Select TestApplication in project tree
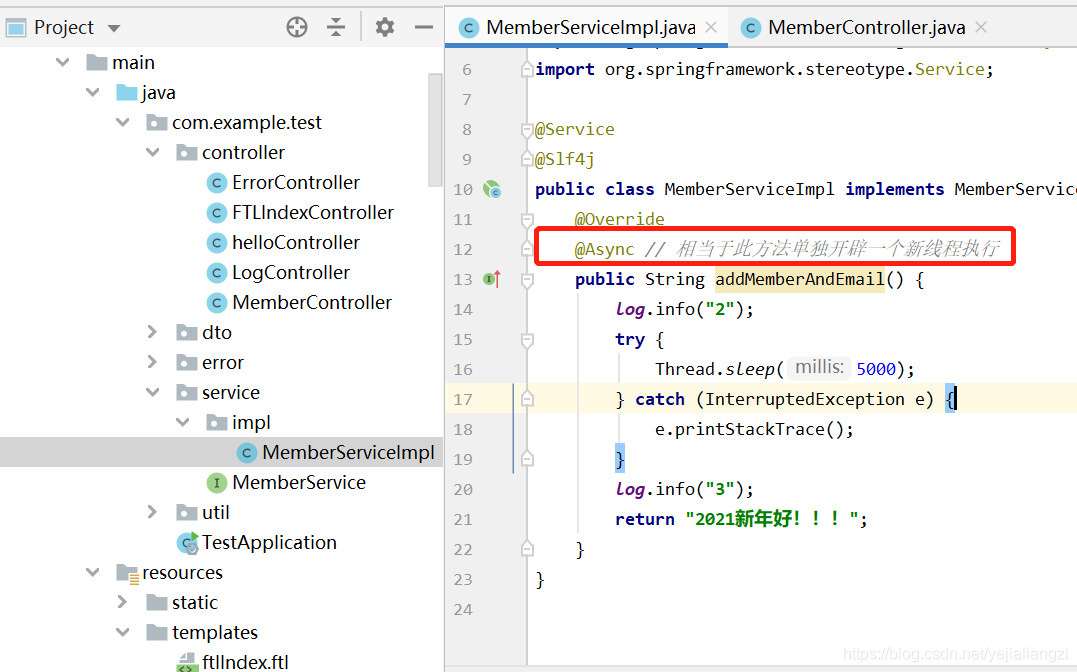This screenshot has height=672, width=1077. click(269, 543)
